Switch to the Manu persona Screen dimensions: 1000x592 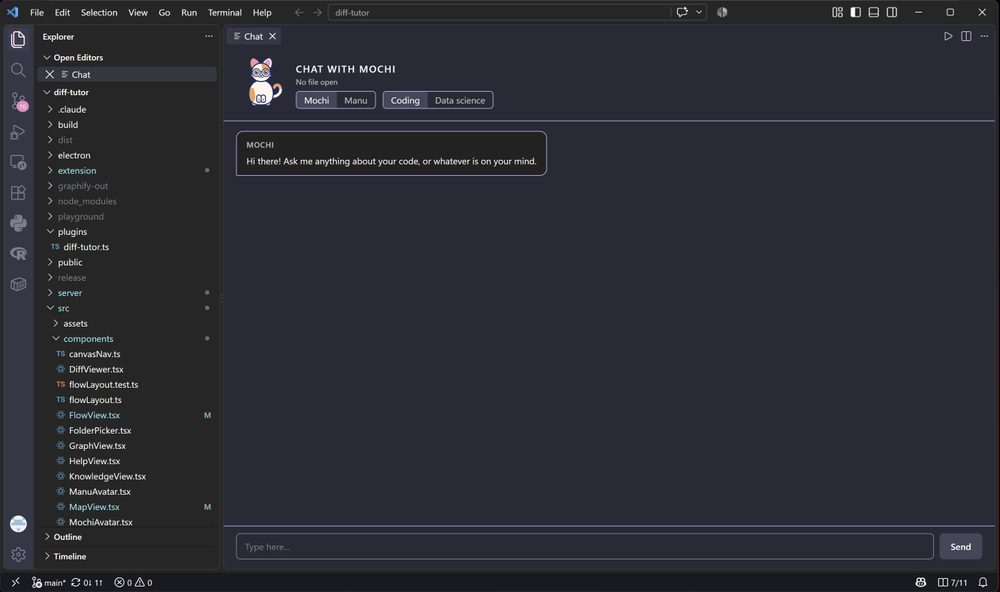tap(356, 100)
